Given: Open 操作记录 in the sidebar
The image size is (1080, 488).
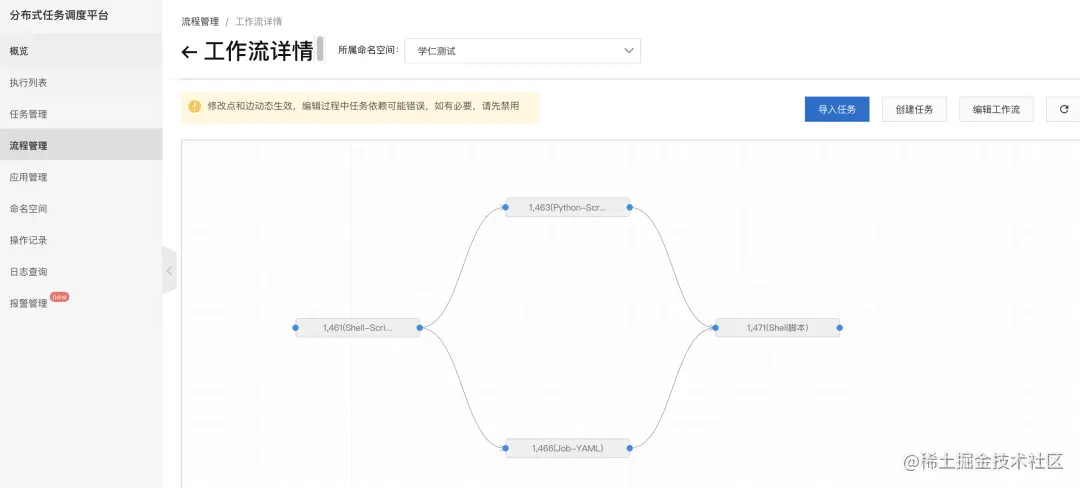Looking at the screenshot, I should click(81, 240).
